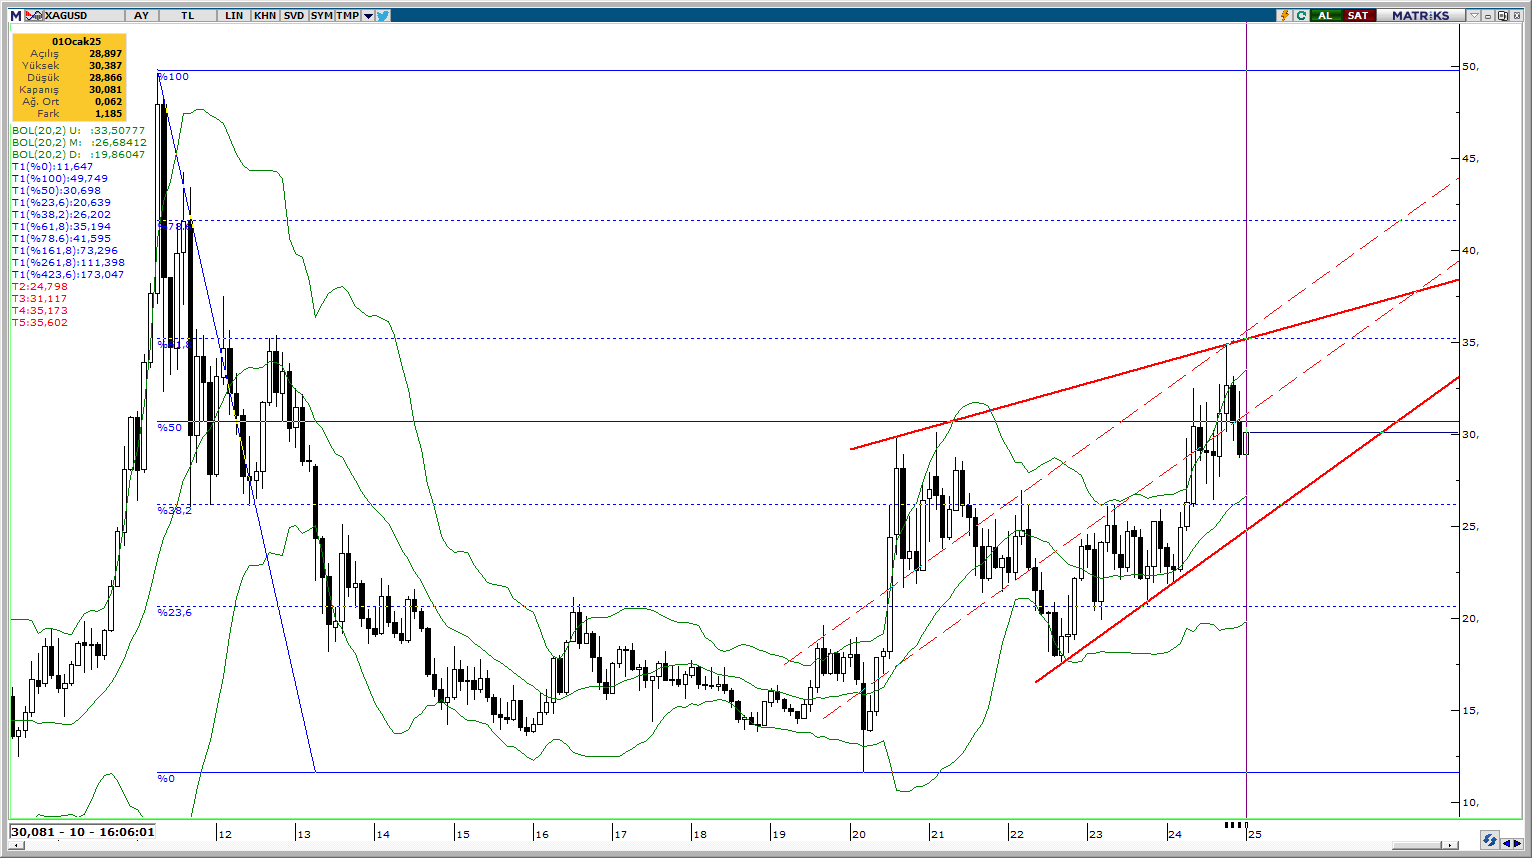This screenshot has width=1532, height=858.
Task: Click the orange lightning quick-order icon
Action: click(x=1285, y=16)
